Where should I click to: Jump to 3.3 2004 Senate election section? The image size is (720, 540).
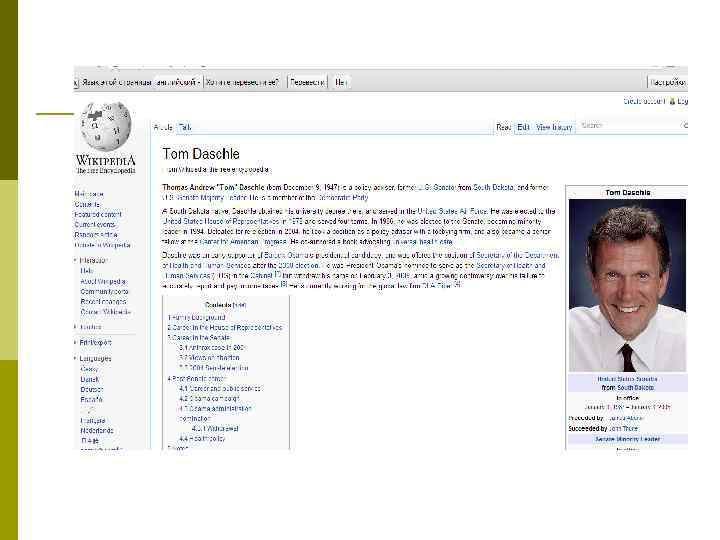coord(214,368)
